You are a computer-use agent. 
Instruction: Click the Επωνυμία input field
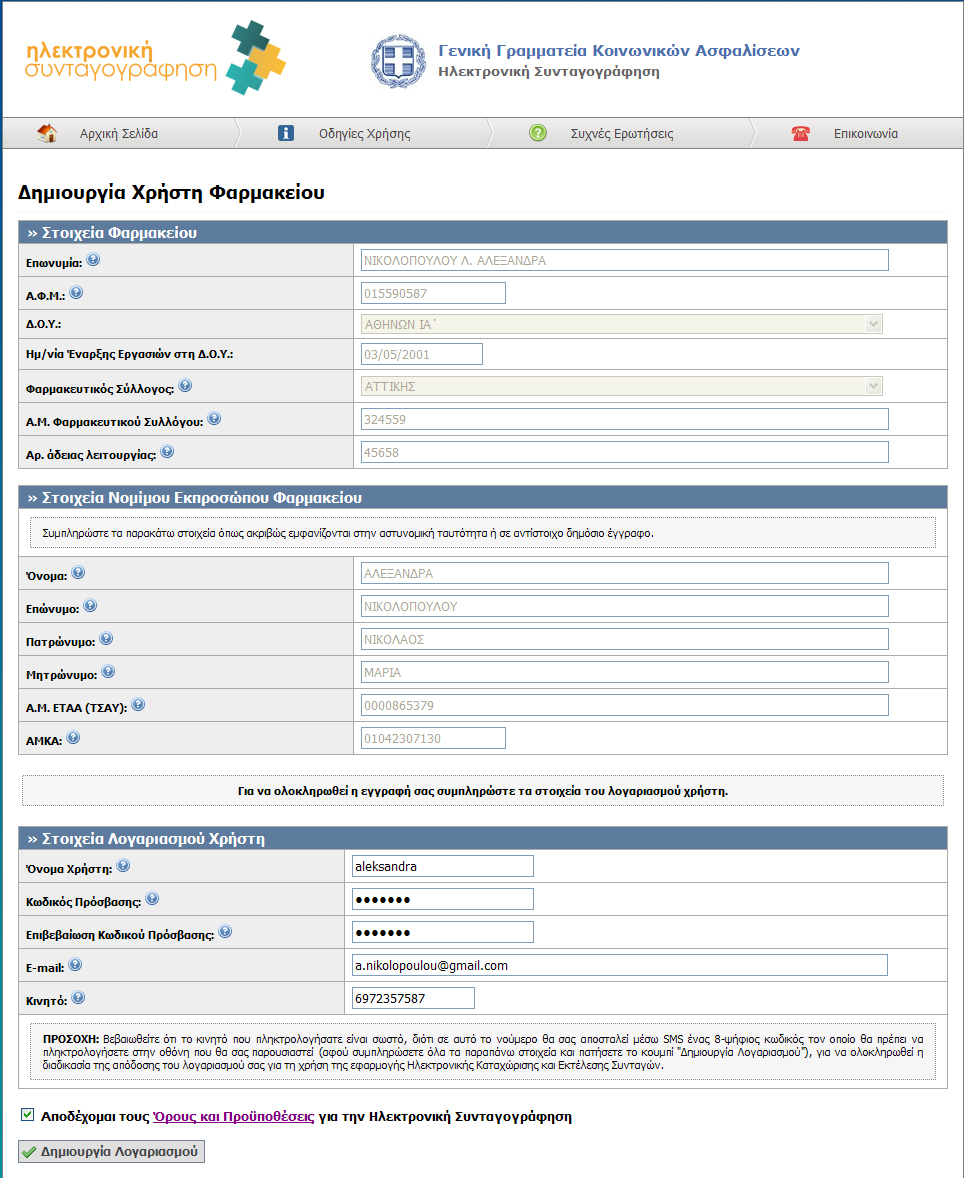[624, 261]
